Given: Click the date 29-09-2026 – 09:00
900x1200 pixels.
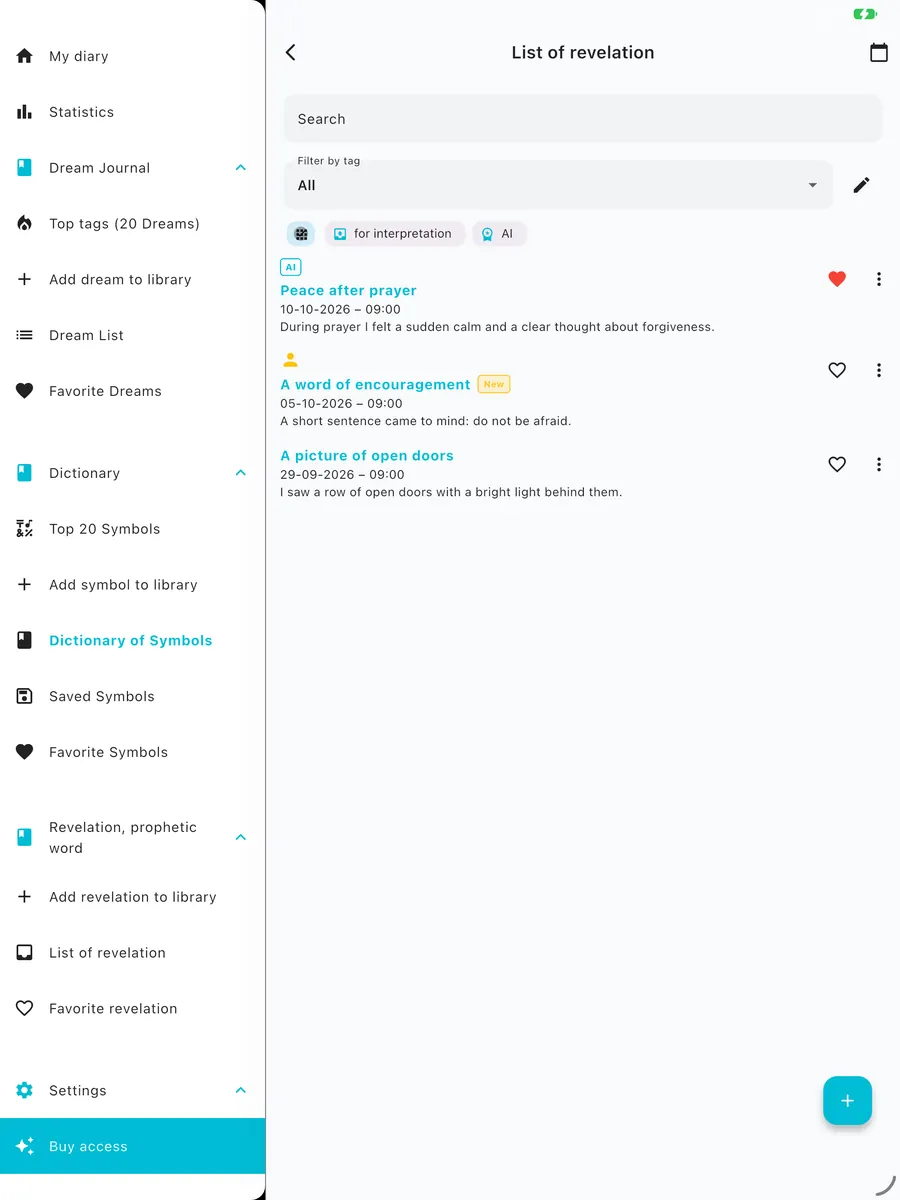Looking at the screenshot, I should pos(342,474).
